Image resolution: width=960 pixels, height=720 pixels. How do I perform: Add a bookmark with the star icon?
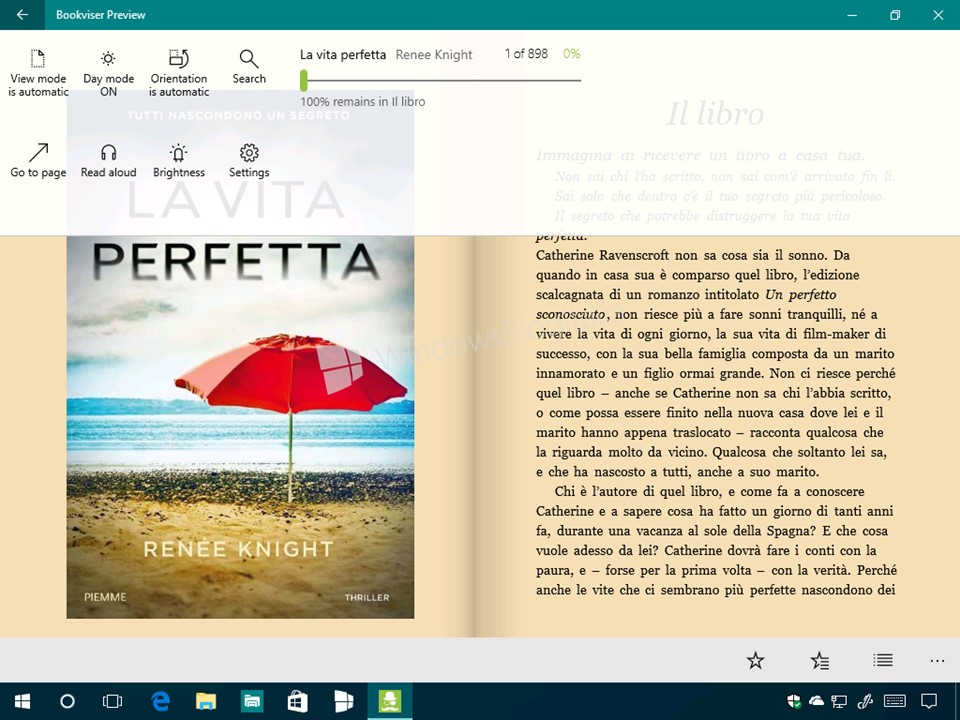point(756,660)
